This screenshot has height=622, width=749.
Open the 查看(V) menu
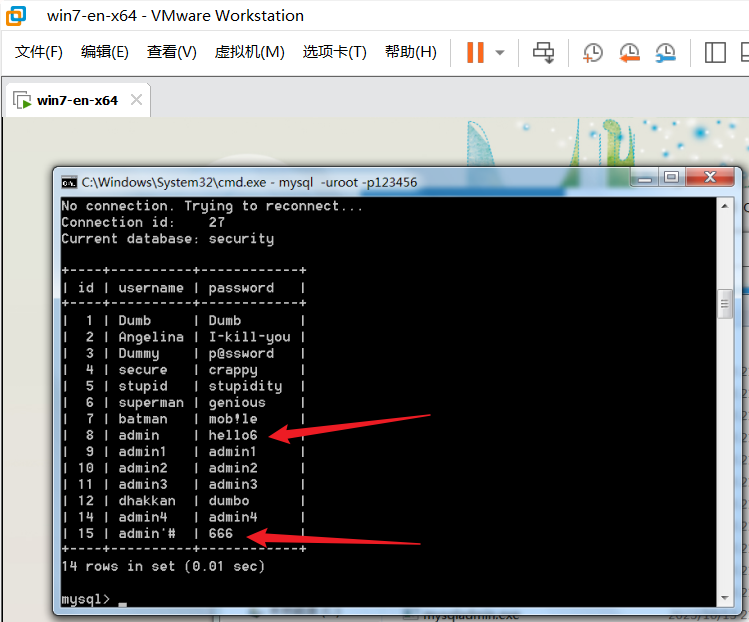(171, 52)
